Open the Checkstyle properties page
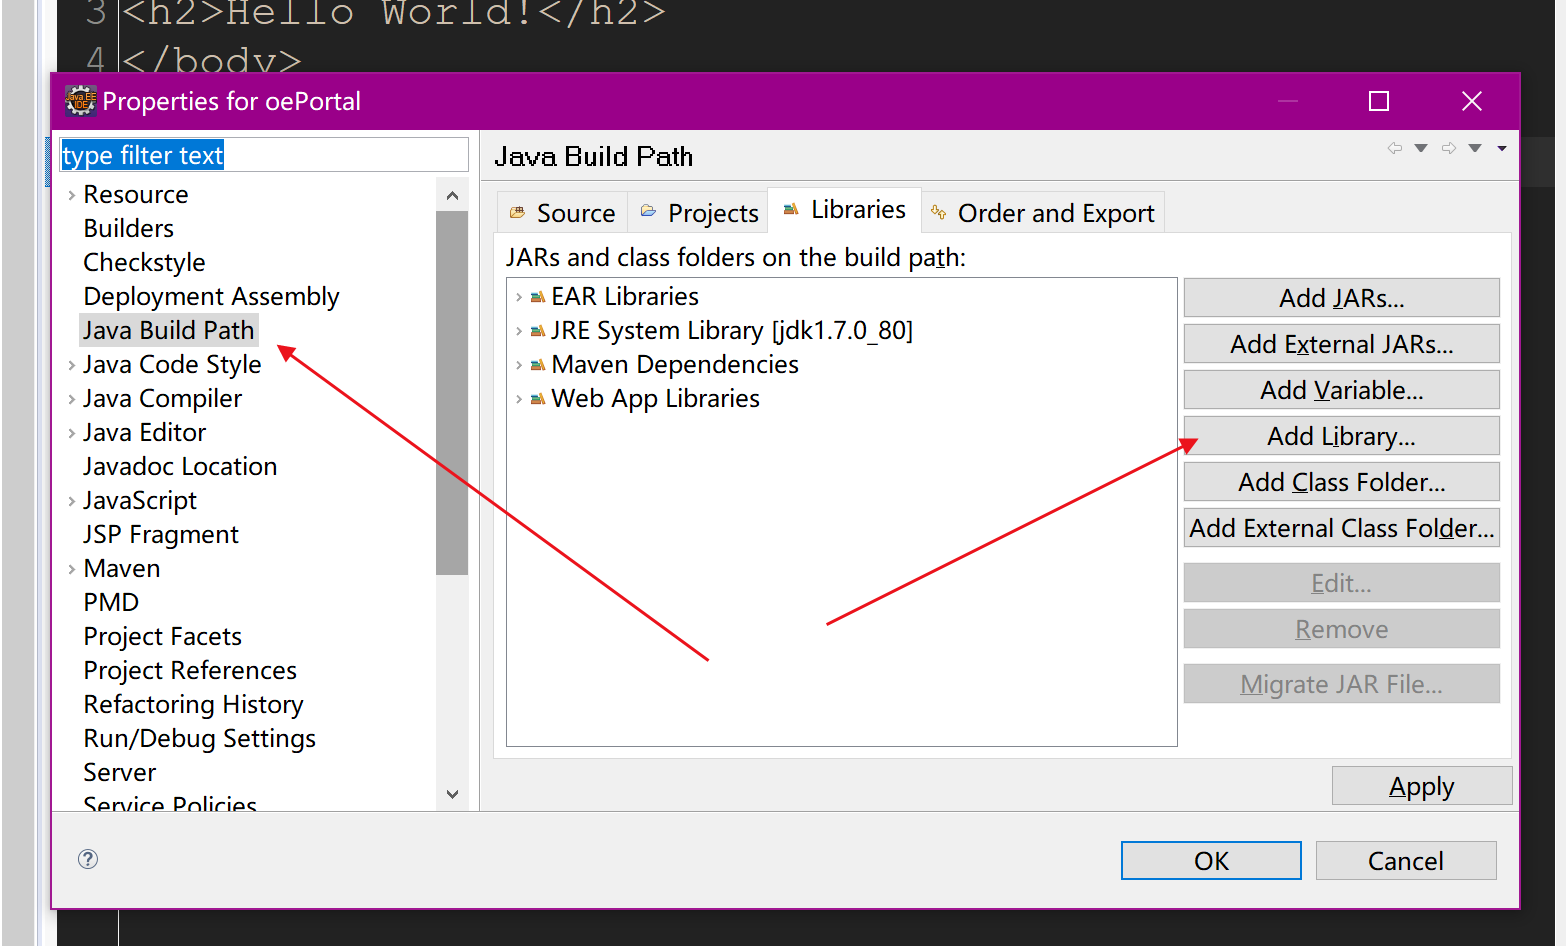This screenshot has height=946, width=1566. (144, 263)
